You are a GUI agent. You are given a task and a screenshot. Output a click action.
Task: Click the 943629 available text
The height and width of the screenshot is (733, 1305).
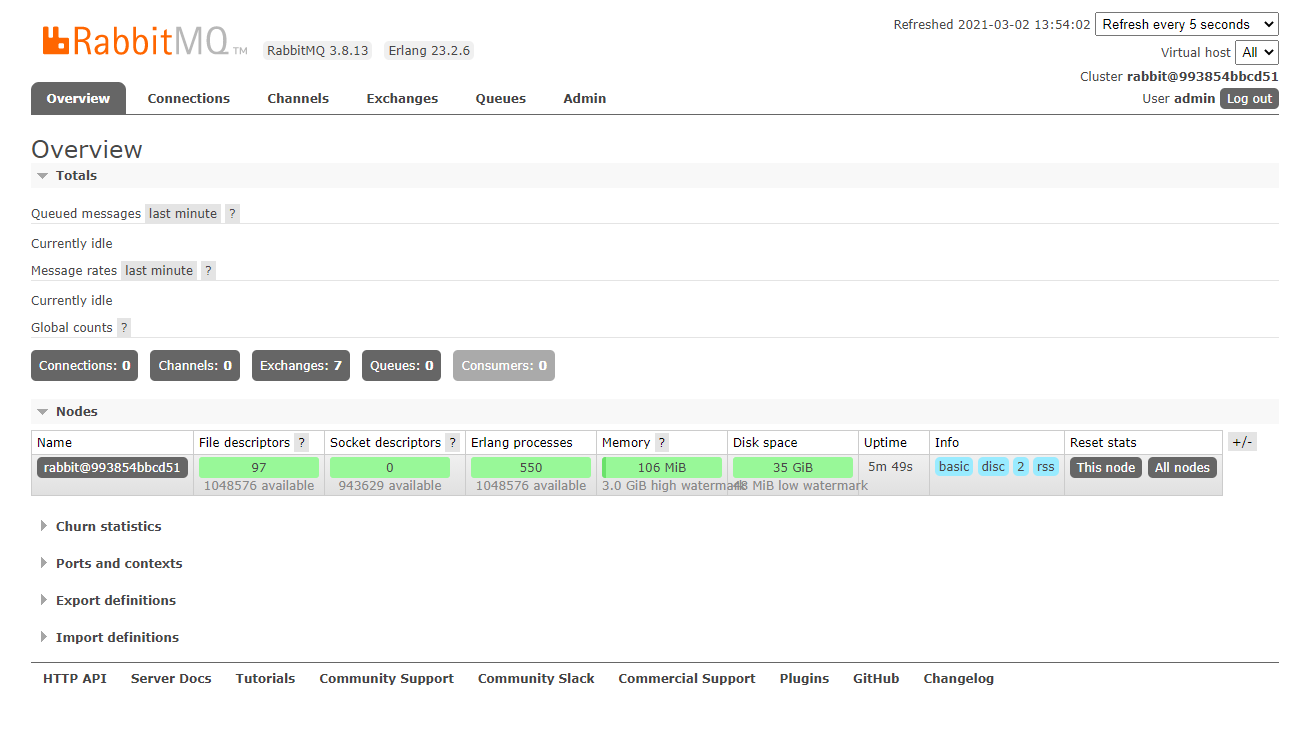[388, 485]
